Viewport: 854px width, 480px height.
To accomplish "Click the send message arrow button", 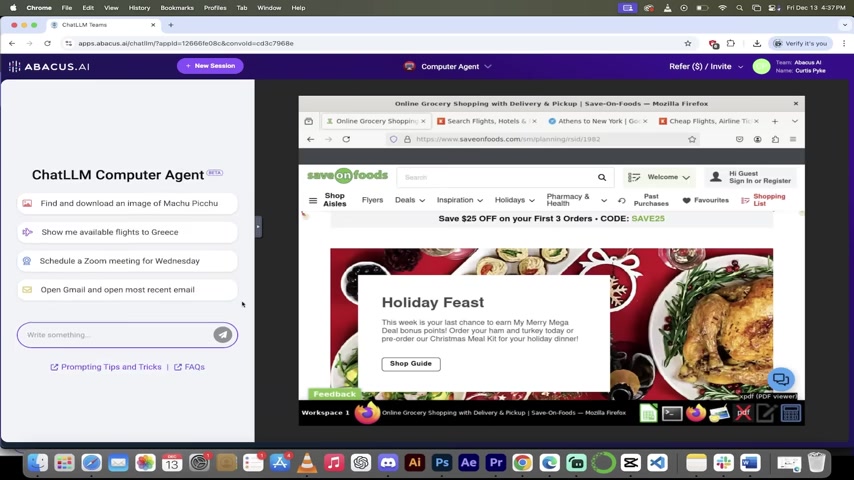I will click(x=223, y=335).
